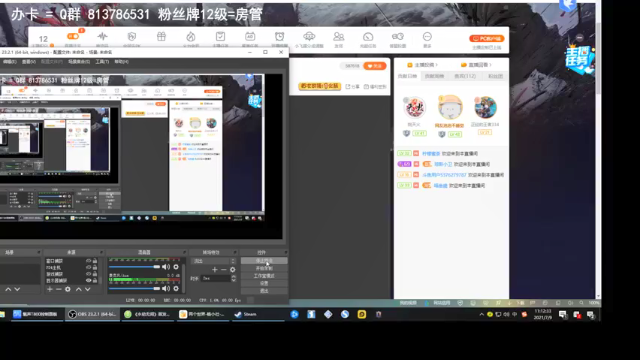
Task: Open settings gear for the first mixer channel
Action: point(176,267)
